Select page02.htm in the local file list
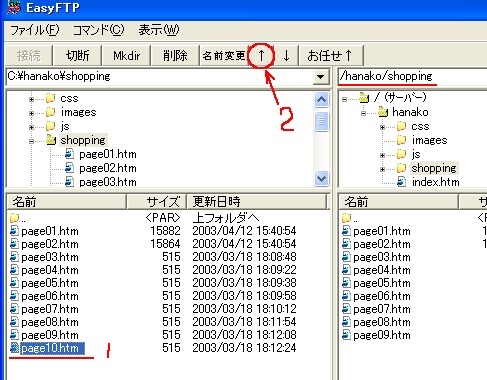Image resolution: width=487 pixels, height=380 pixels. [x=50, y=244]
